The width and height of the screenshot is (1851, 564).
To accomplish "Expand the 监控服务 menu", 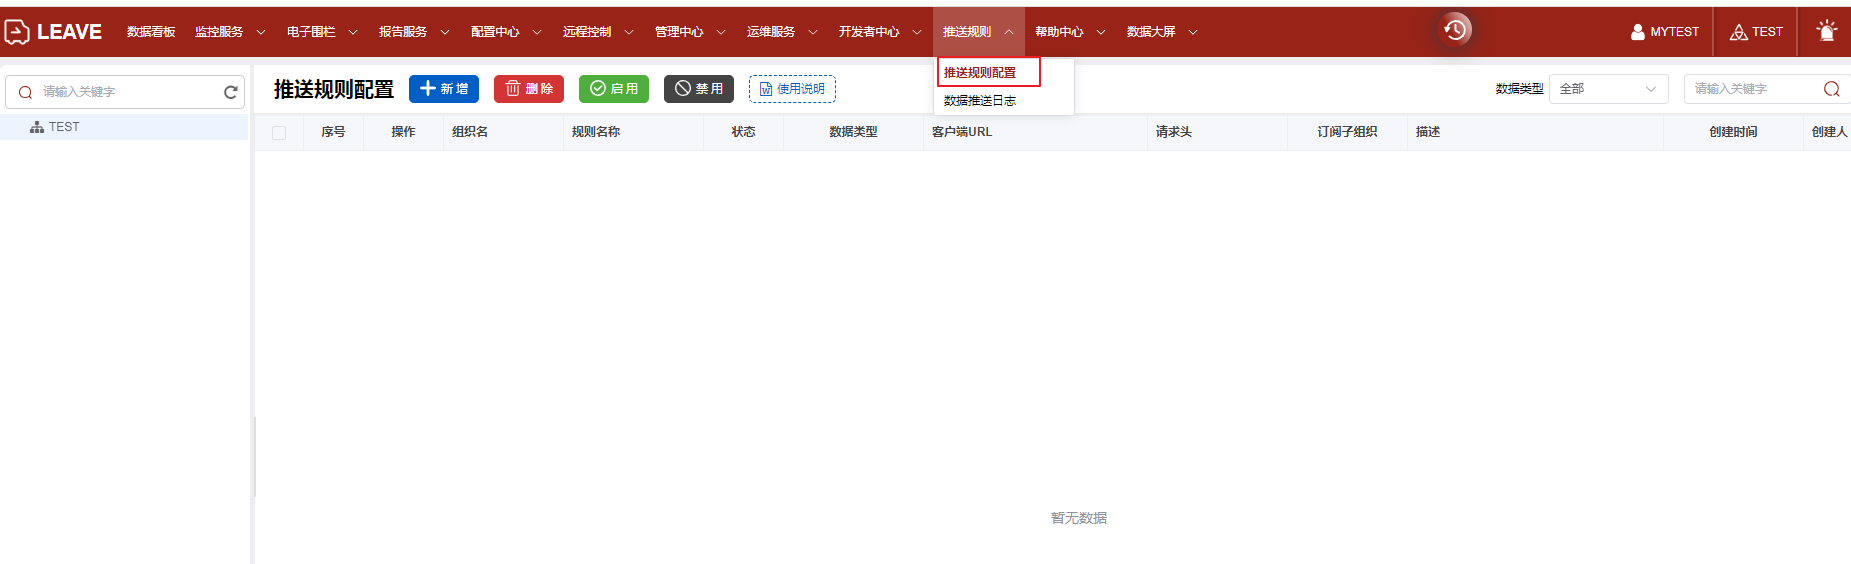I will tap(229, 32).
